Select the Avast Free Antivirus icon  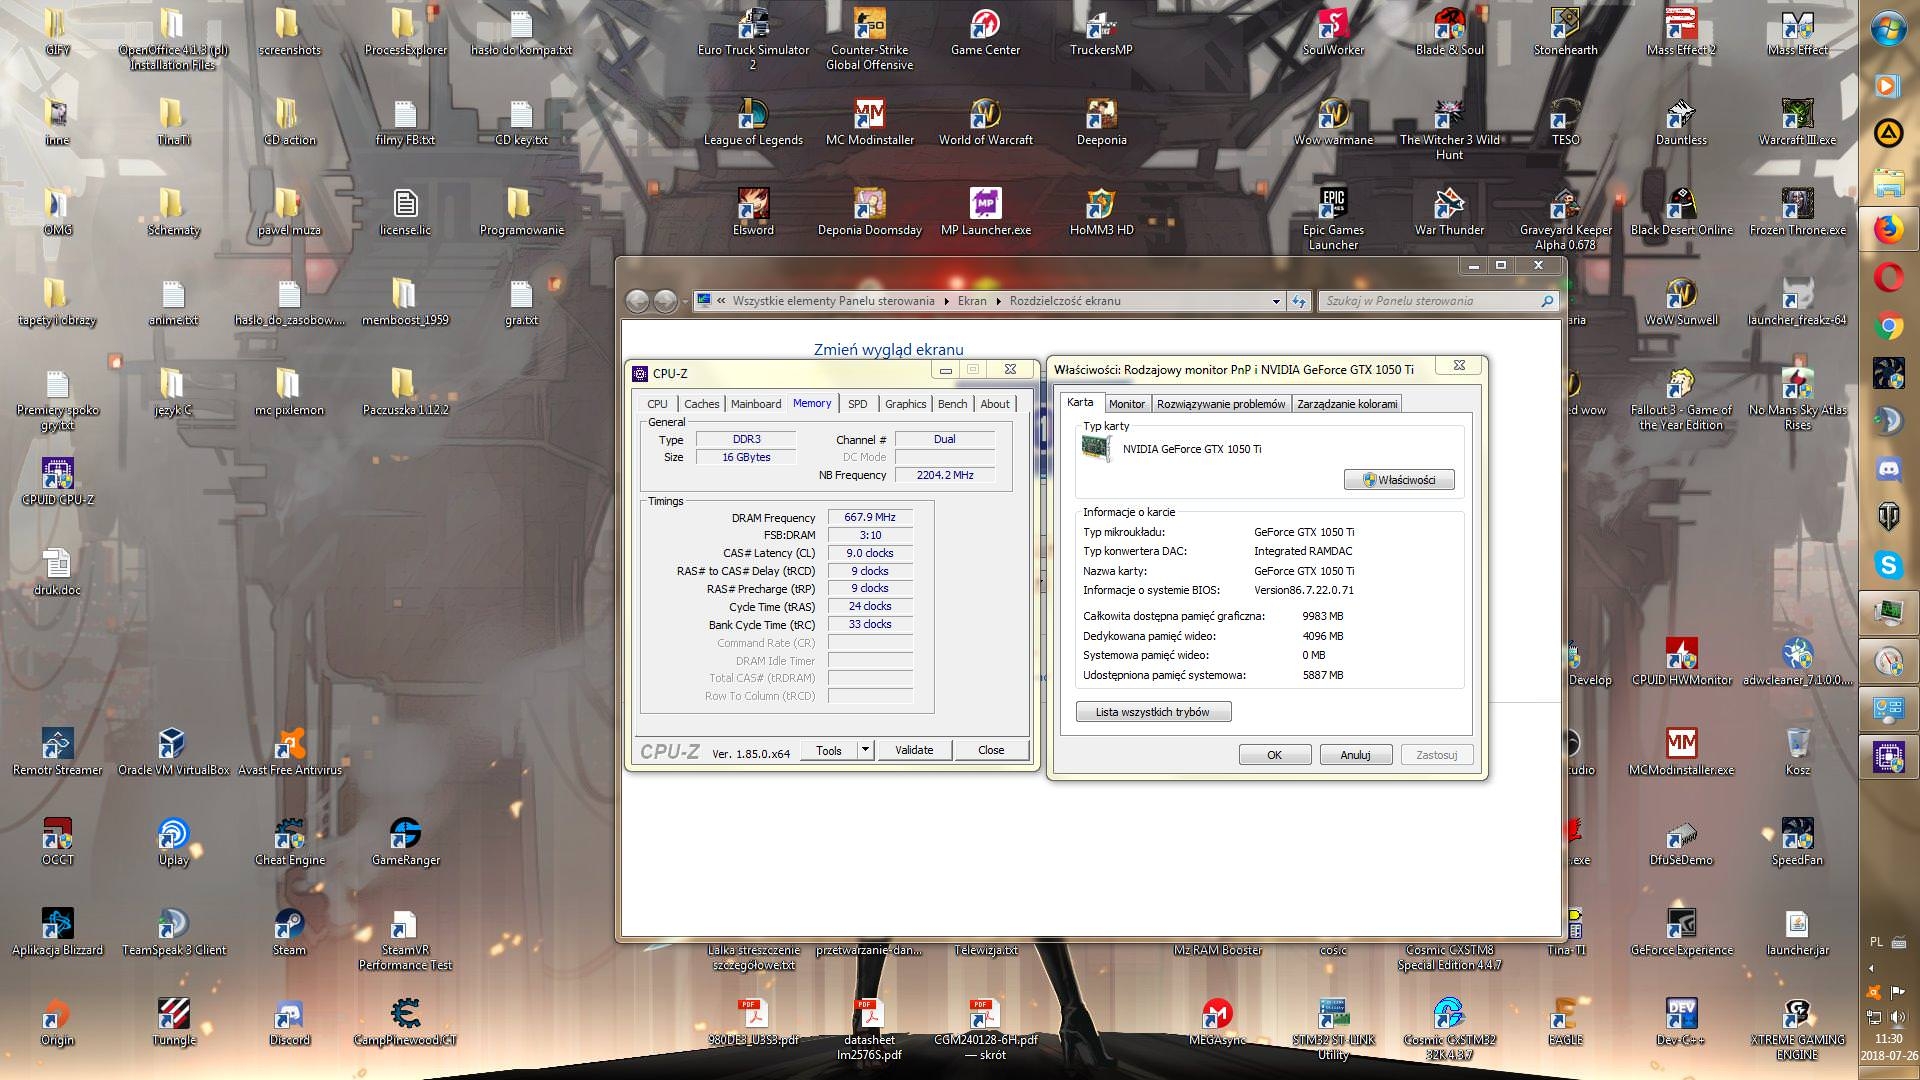(x=289, y=752)
